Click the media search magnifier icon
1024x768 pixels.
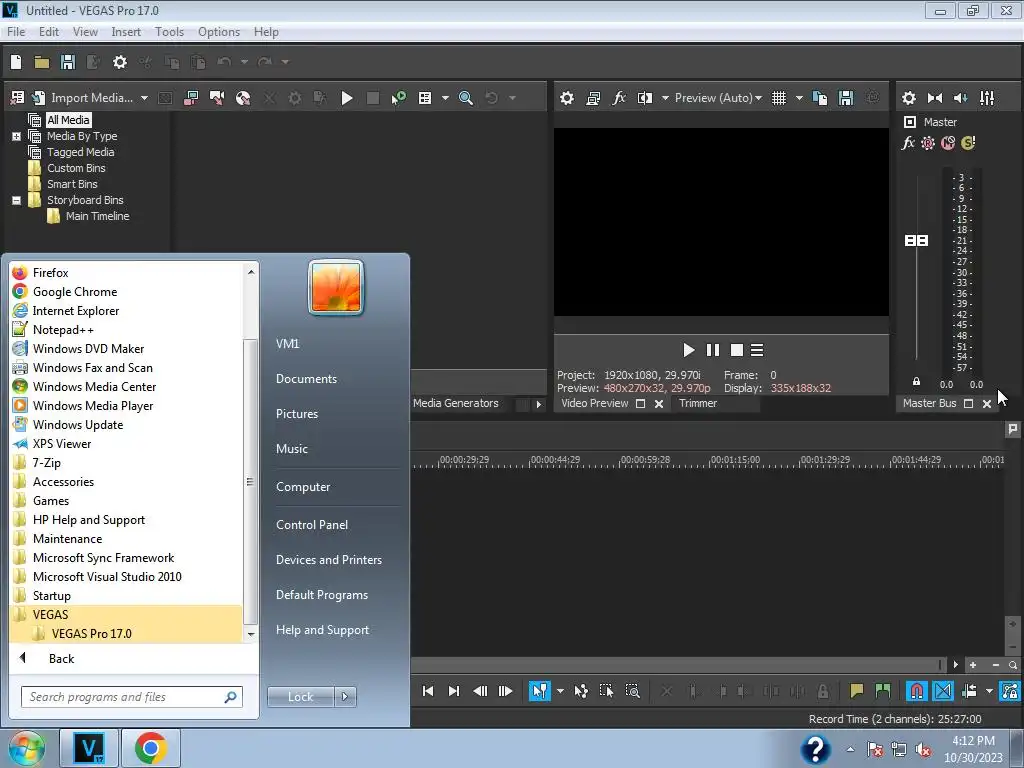tap(466, 98)
